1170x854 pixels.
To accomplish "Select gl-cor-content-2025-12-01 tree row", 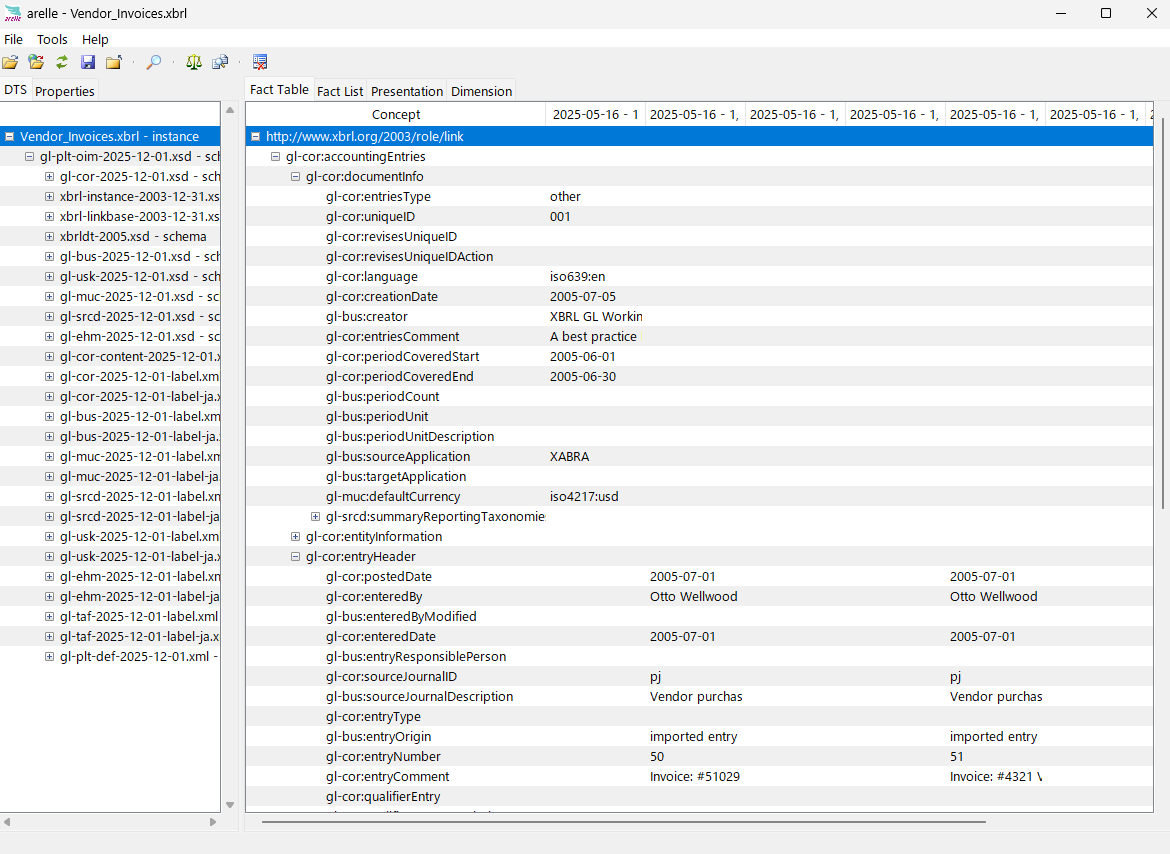I will click(110, 357).
